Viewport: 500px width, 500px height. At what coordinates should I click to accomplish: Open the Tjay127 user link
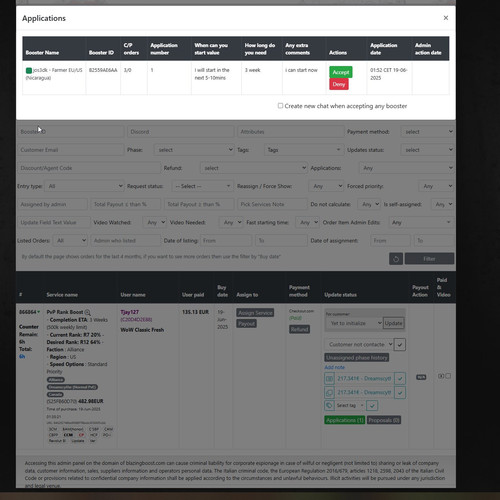(130, 312)
